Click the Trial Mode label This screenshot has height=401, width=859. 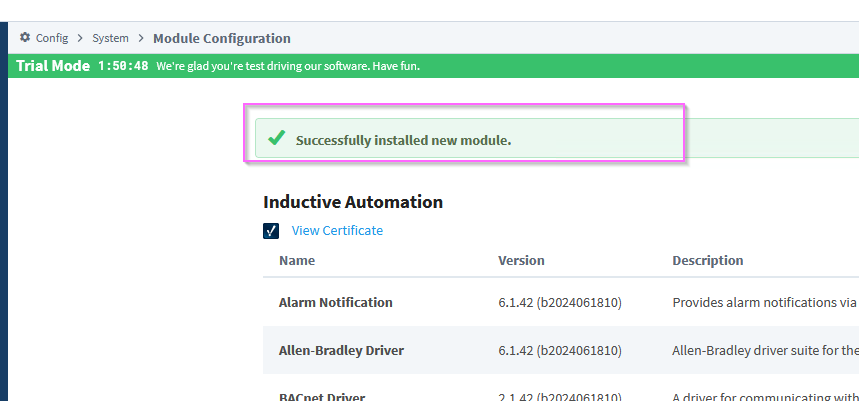[x=53, y=66]
